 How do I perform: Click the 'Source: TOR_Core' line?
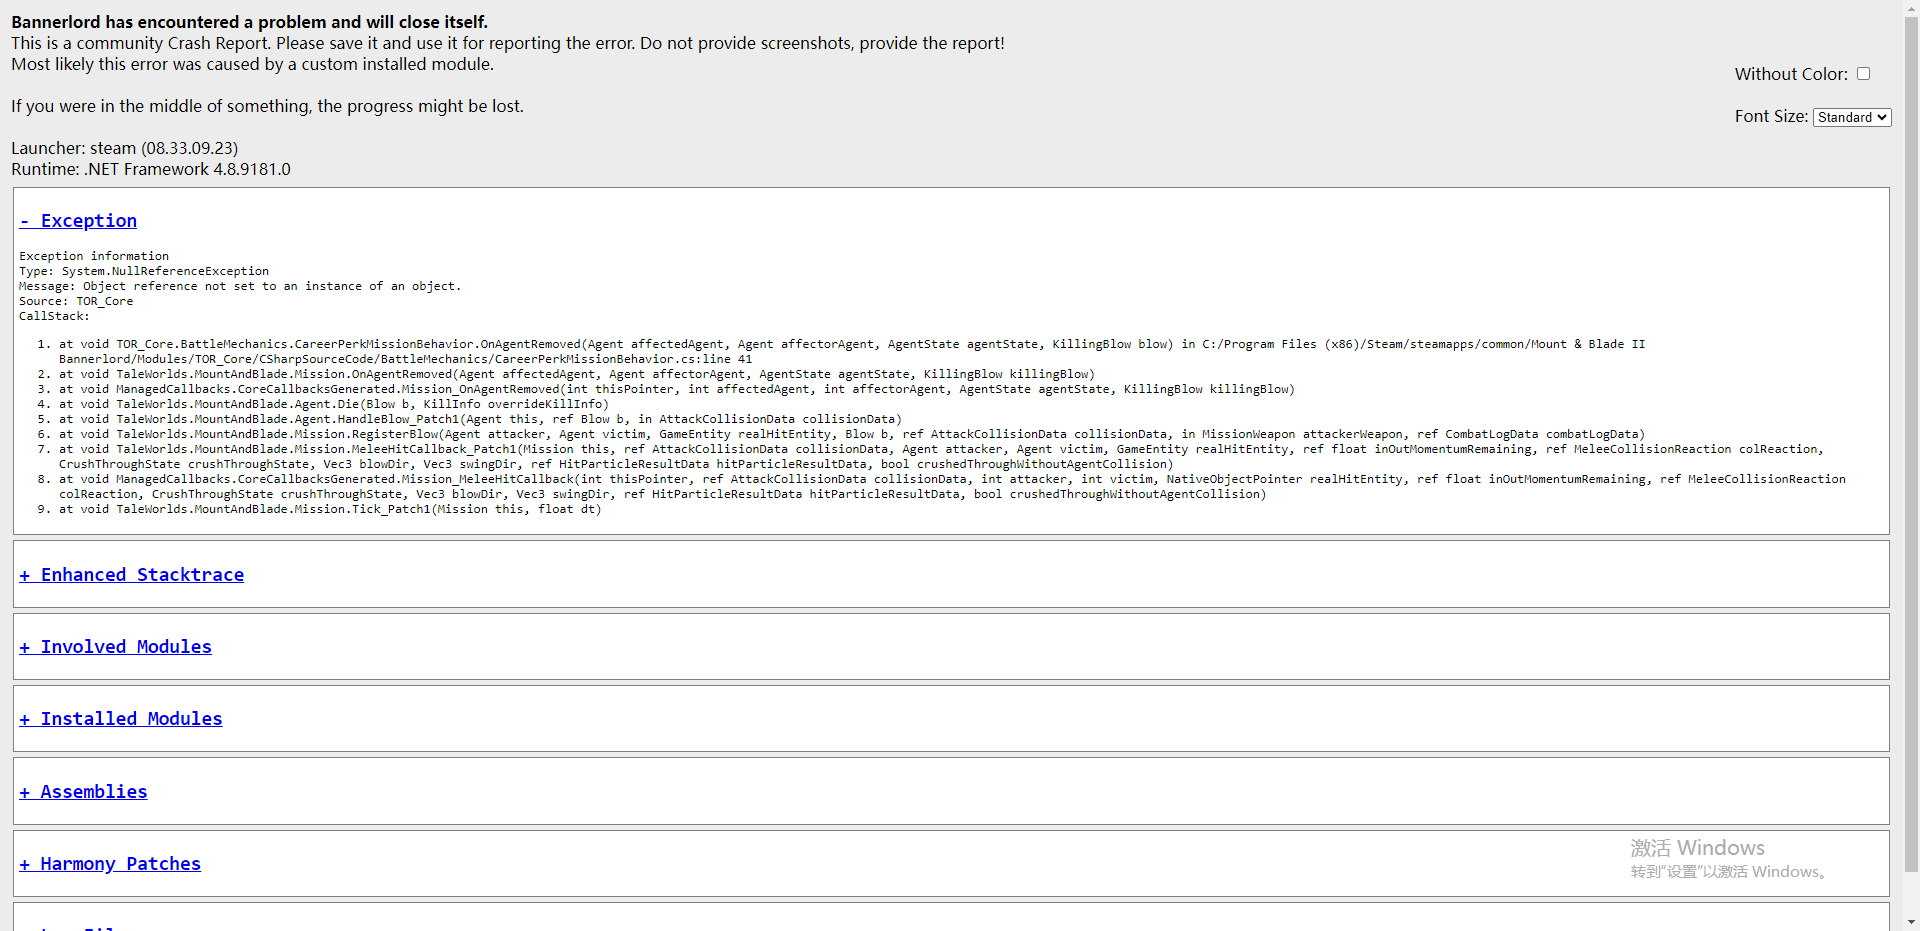[76, 301]
